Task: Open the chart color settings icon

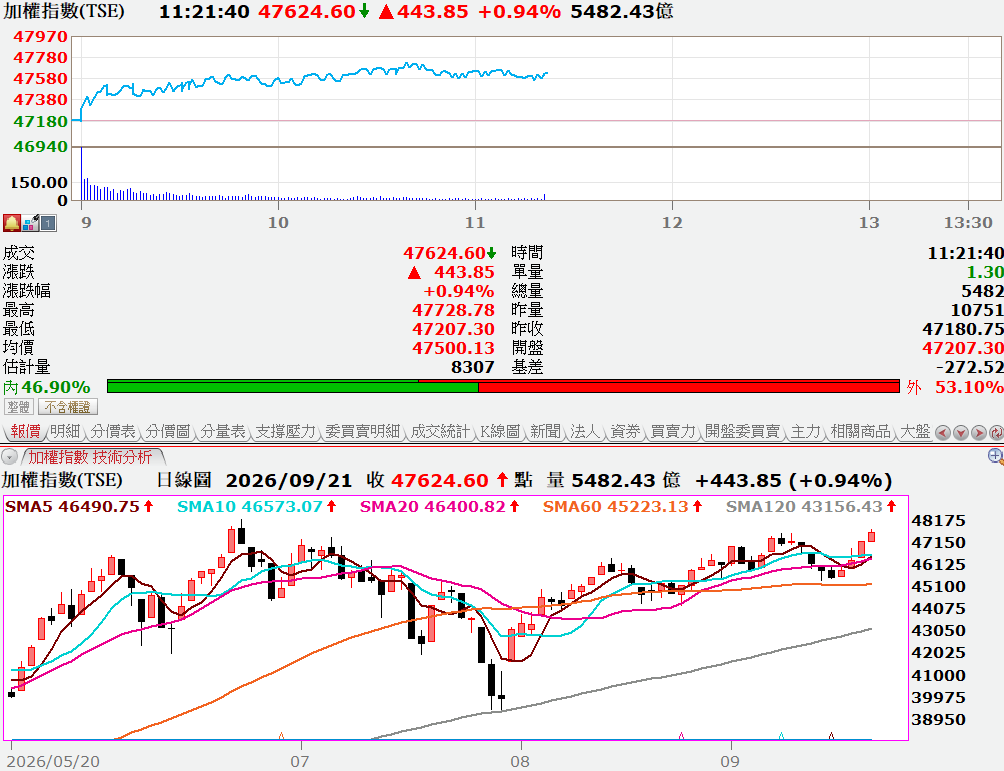Action: pyautogui.click(x=30, y=223)
